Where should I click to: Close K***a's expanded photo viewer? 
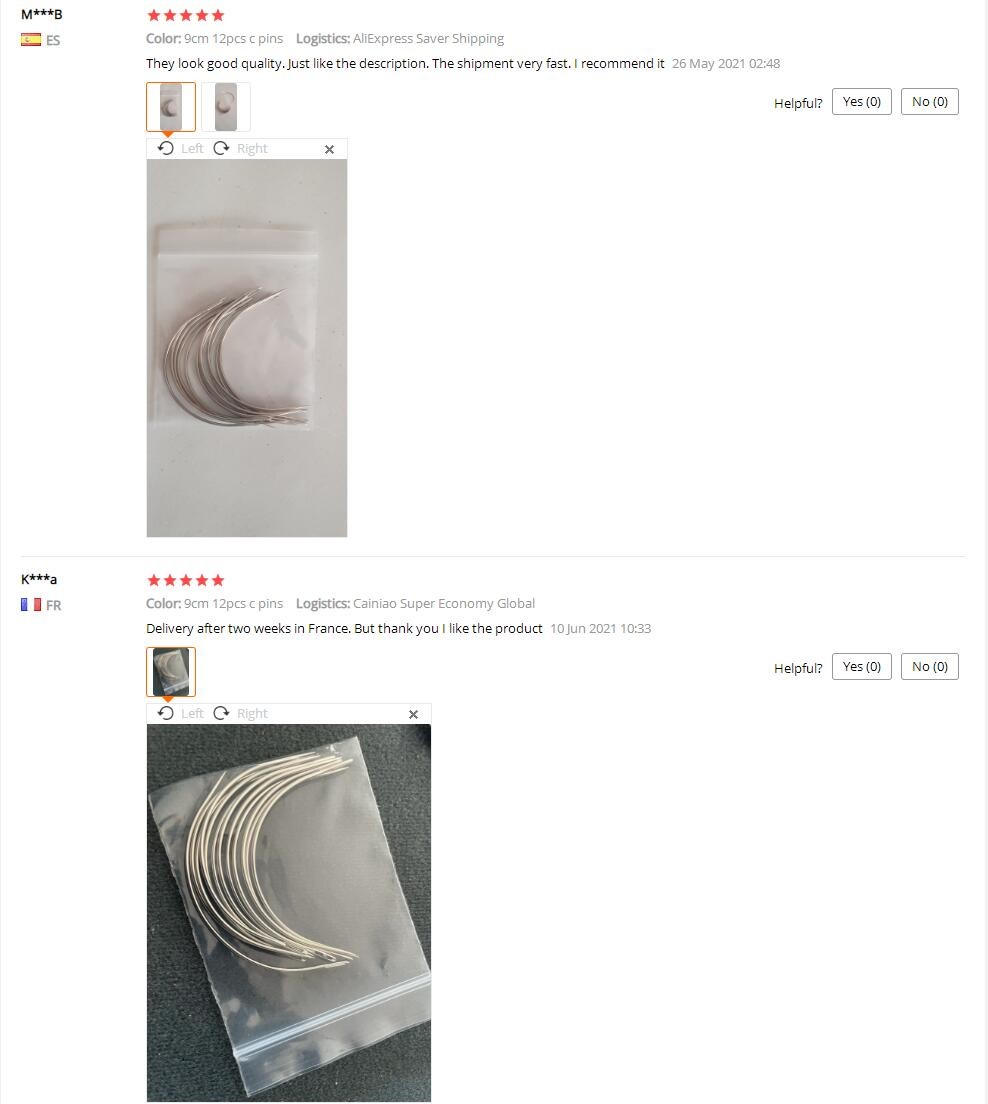coord(413,714)
